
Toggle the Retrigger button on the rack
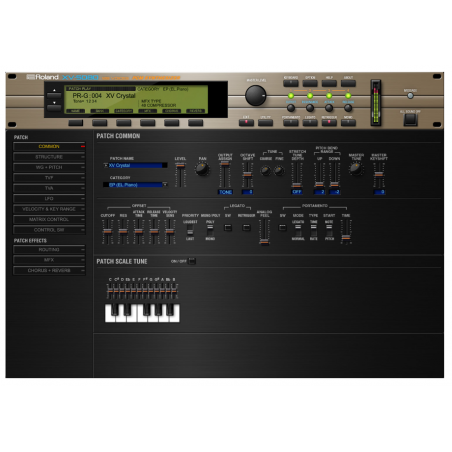[329, 123]
